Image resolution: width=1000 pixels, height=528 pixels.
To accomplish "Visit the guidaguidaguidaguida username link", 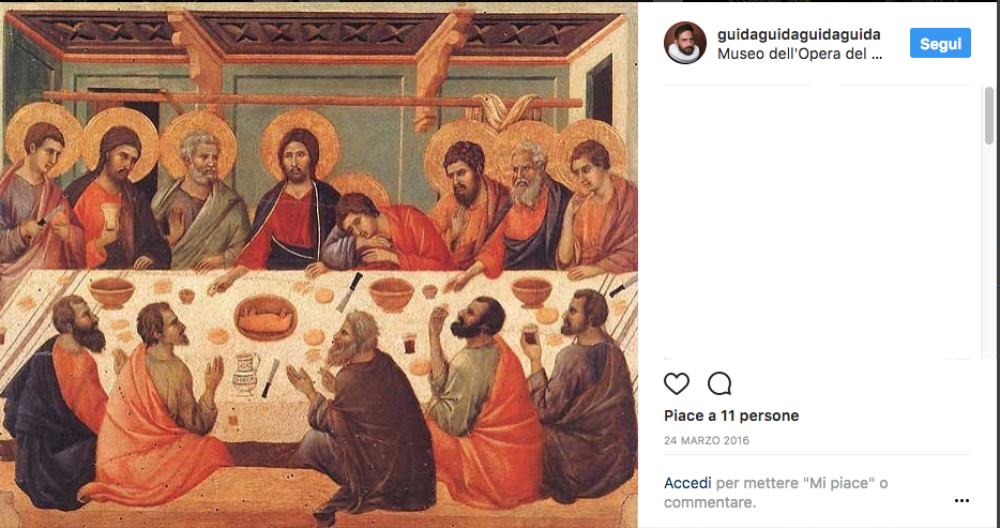I will [x=798, y=34].
